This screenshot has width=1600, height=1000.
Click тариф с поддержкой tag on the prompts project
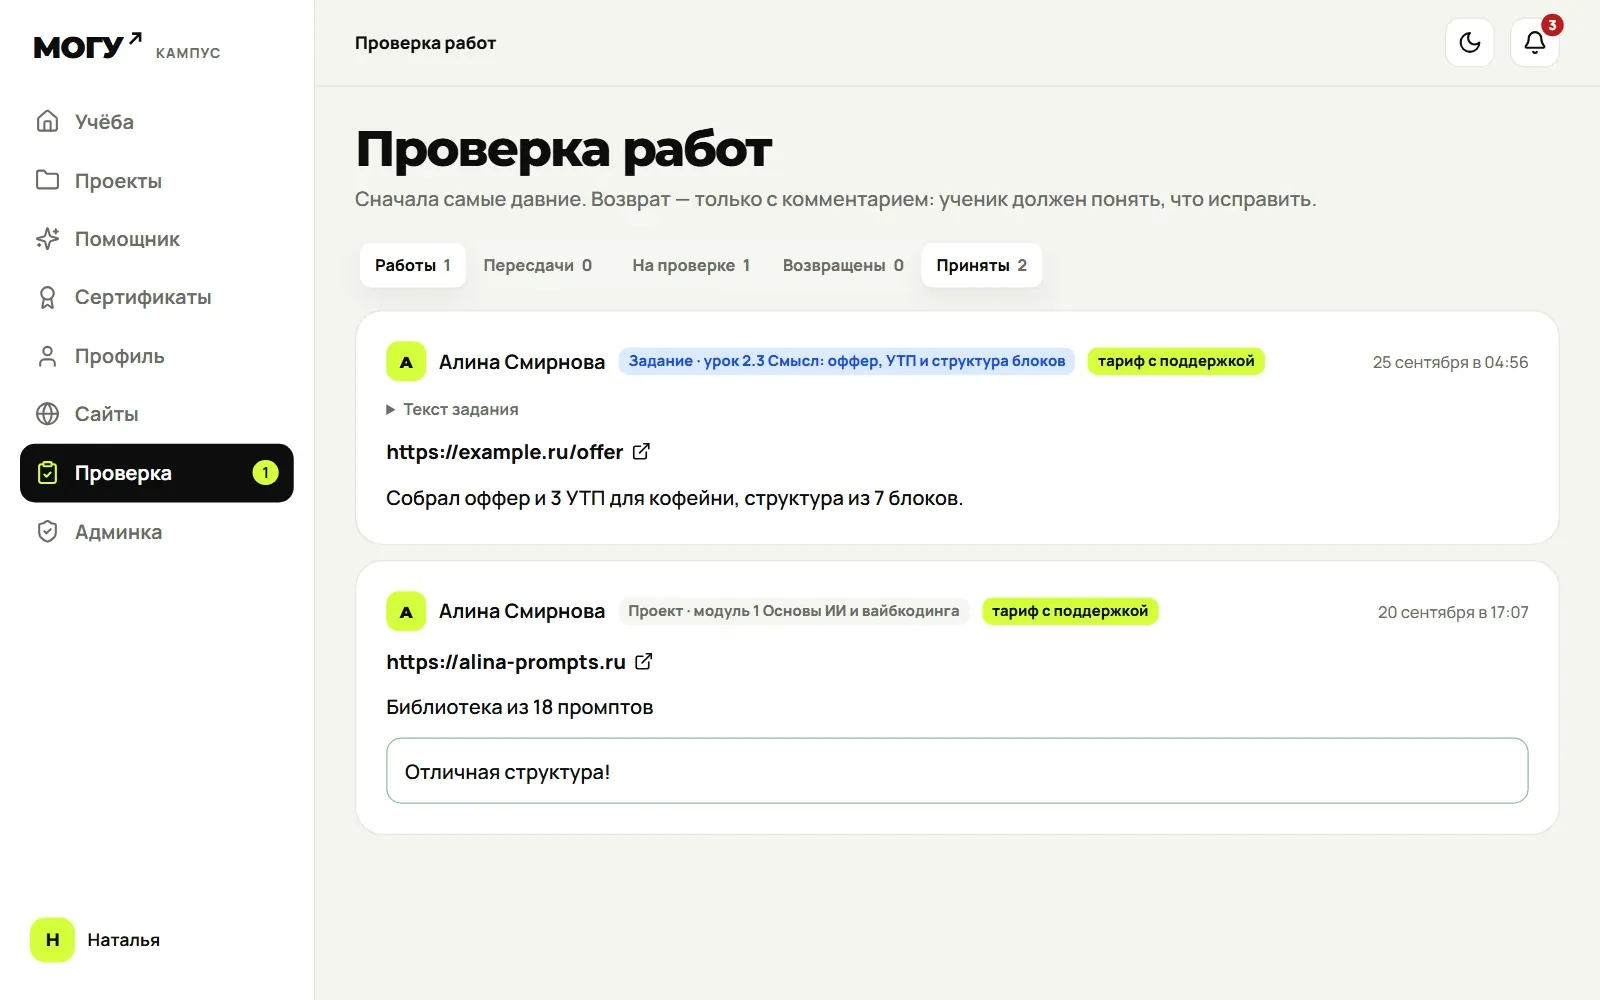tap(1070, 611)
